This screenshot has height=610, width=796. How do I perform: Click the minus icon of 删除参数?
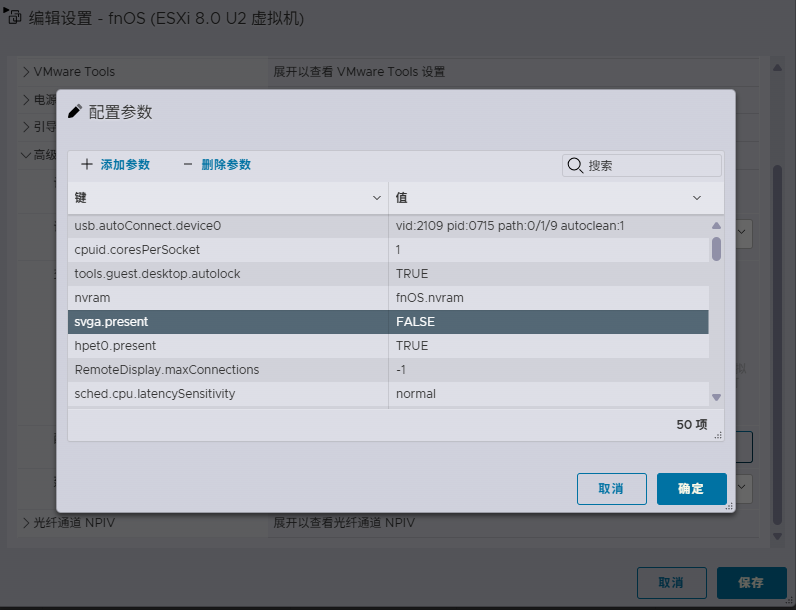point(188,164)
